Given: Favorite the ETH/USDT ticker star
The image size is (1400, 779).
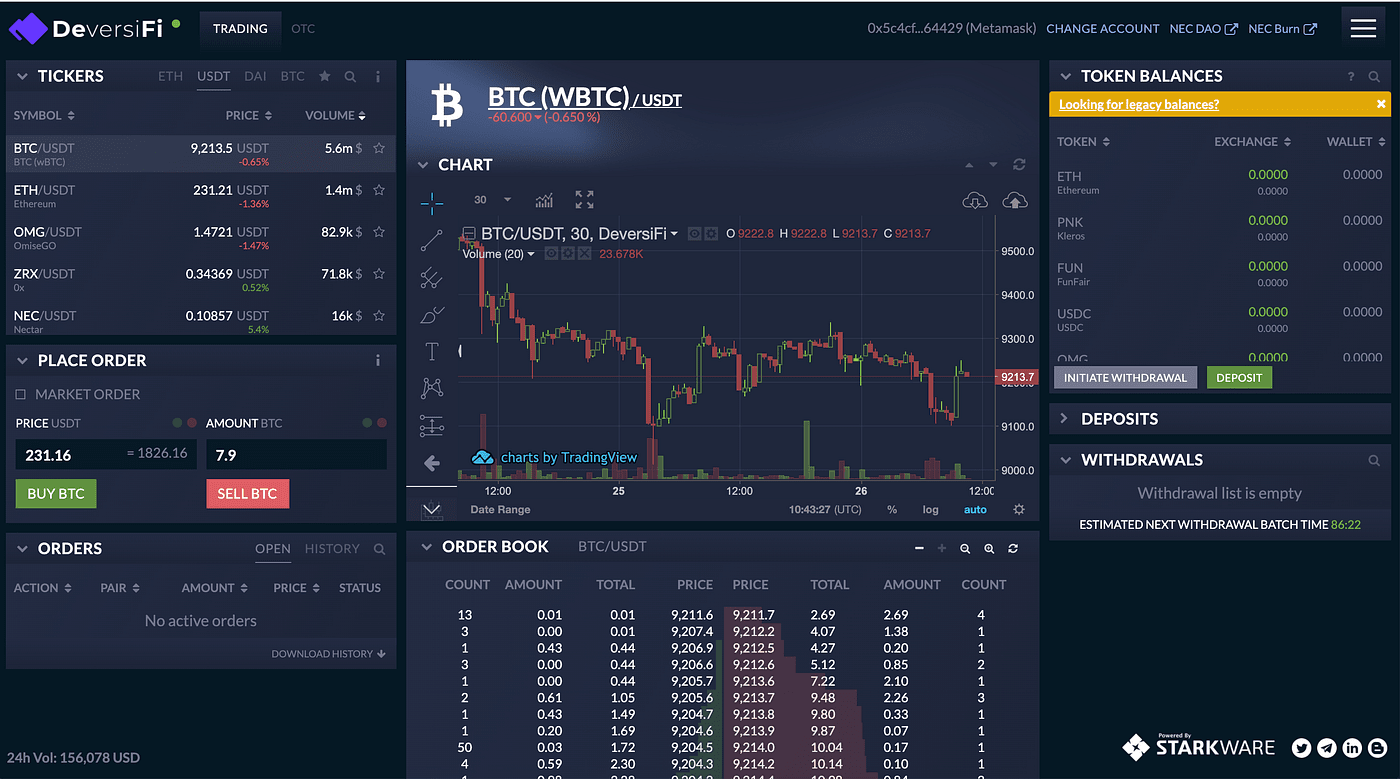Looking at the screenshot, I should pyautogui.click(x=379, y=190).
